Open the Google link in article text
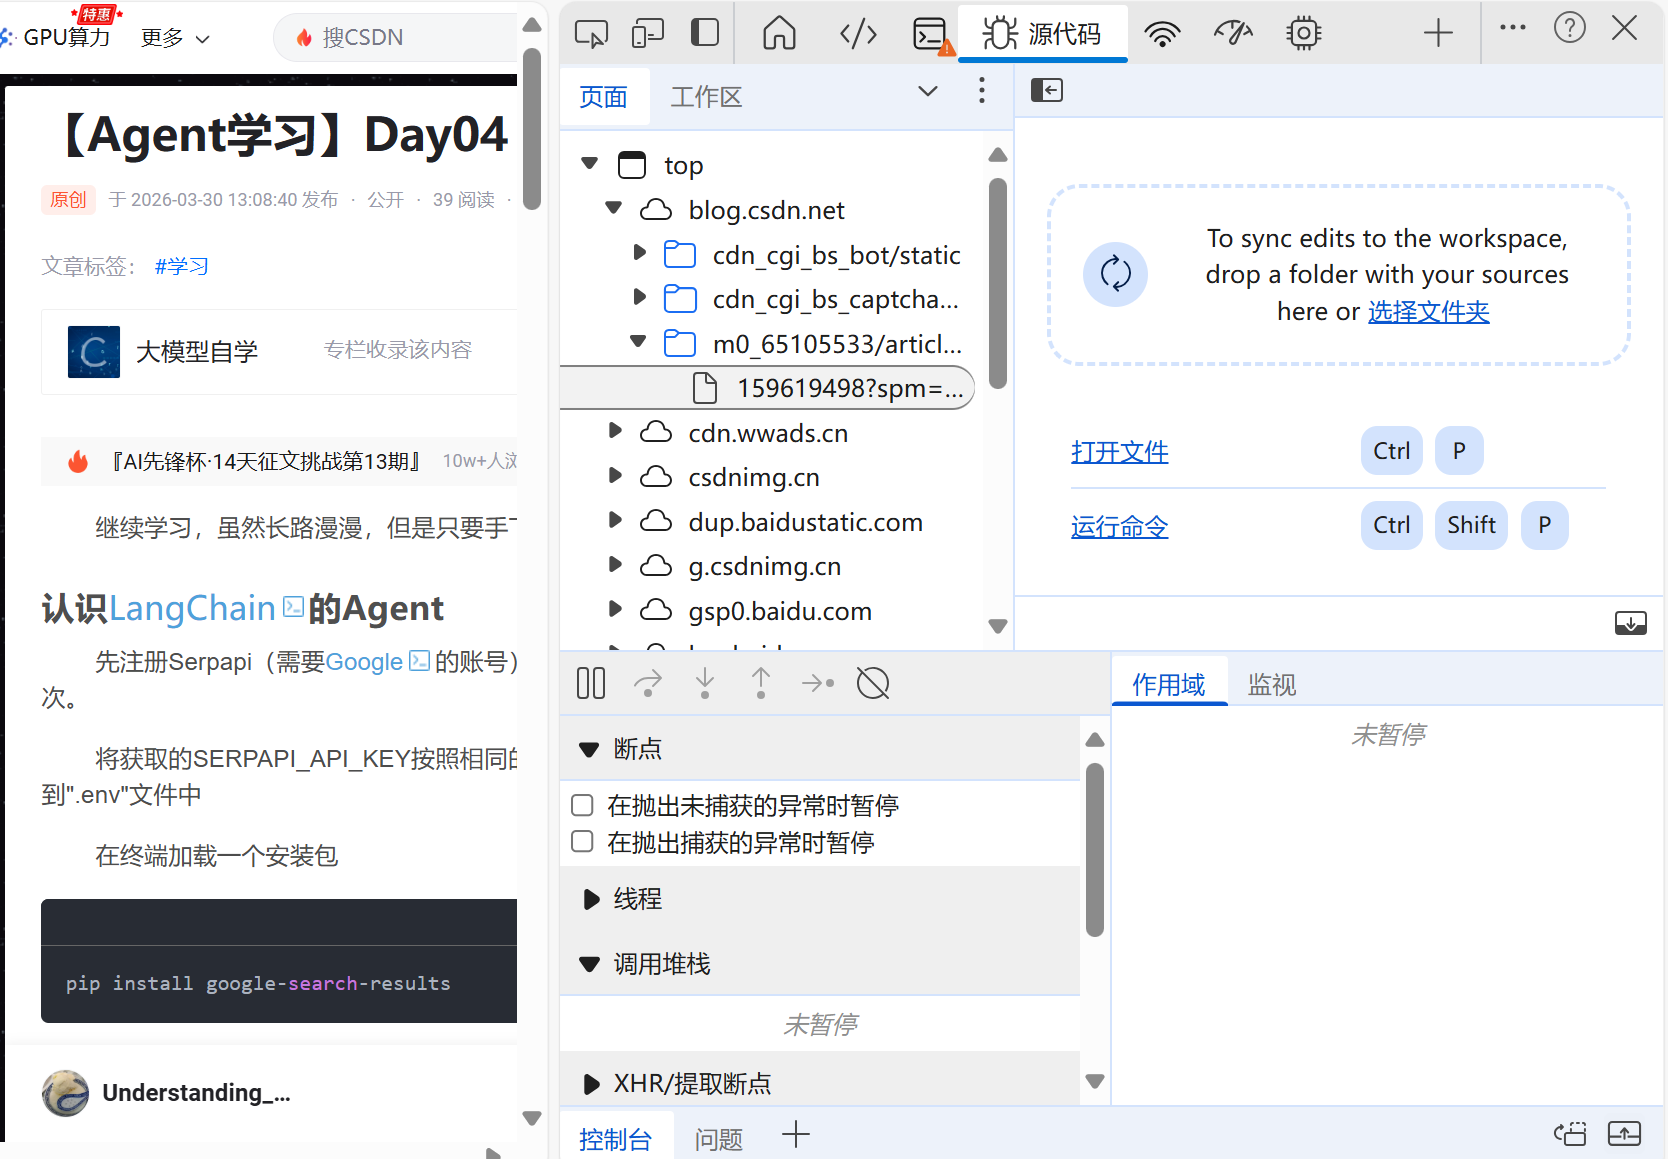The height and width of the screenshot is (1159, 1668). point(365,662)
